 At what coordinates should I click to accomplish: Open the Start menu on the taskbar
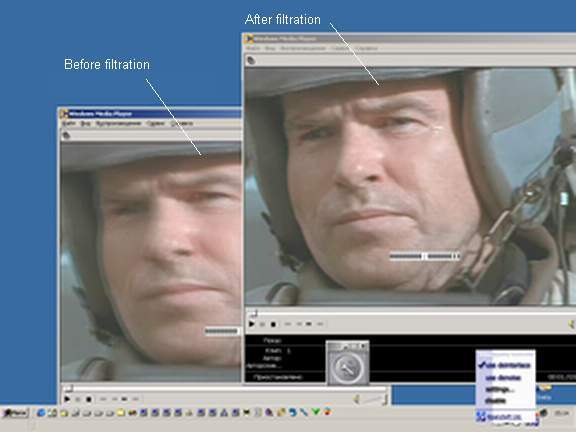pyautogui.click(x=15, y=413)
